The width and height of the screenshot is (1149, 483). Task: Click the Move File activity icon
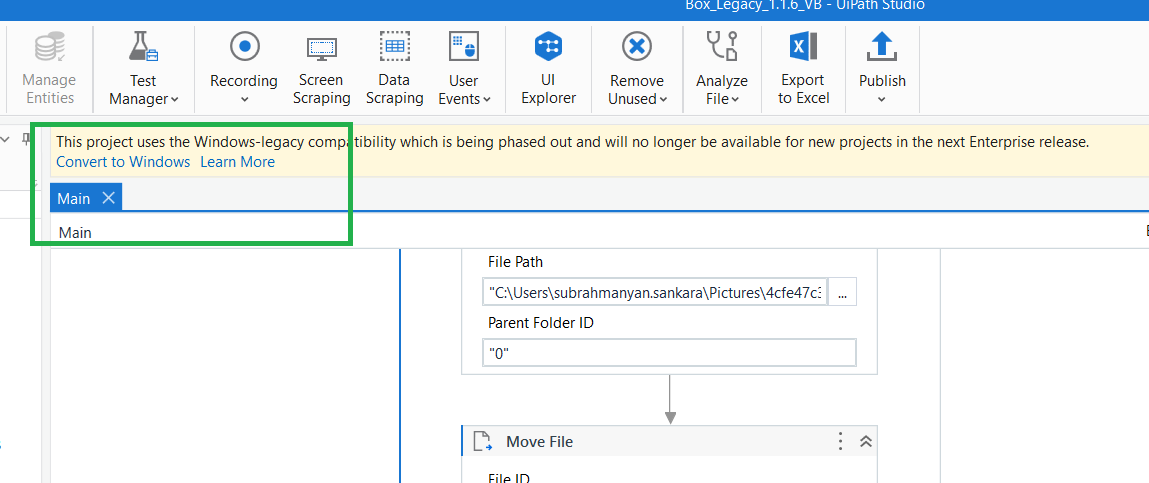483,441
